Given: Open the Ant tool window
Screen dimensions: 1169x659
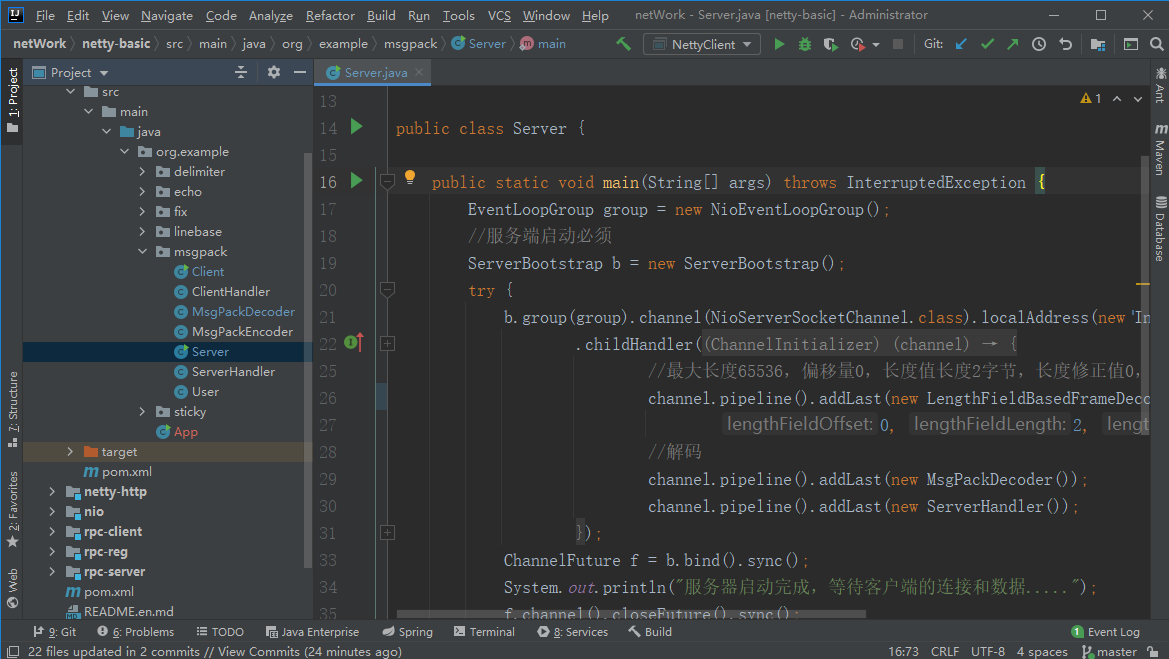Looking at the screenshot, I should click(1160, 84).
